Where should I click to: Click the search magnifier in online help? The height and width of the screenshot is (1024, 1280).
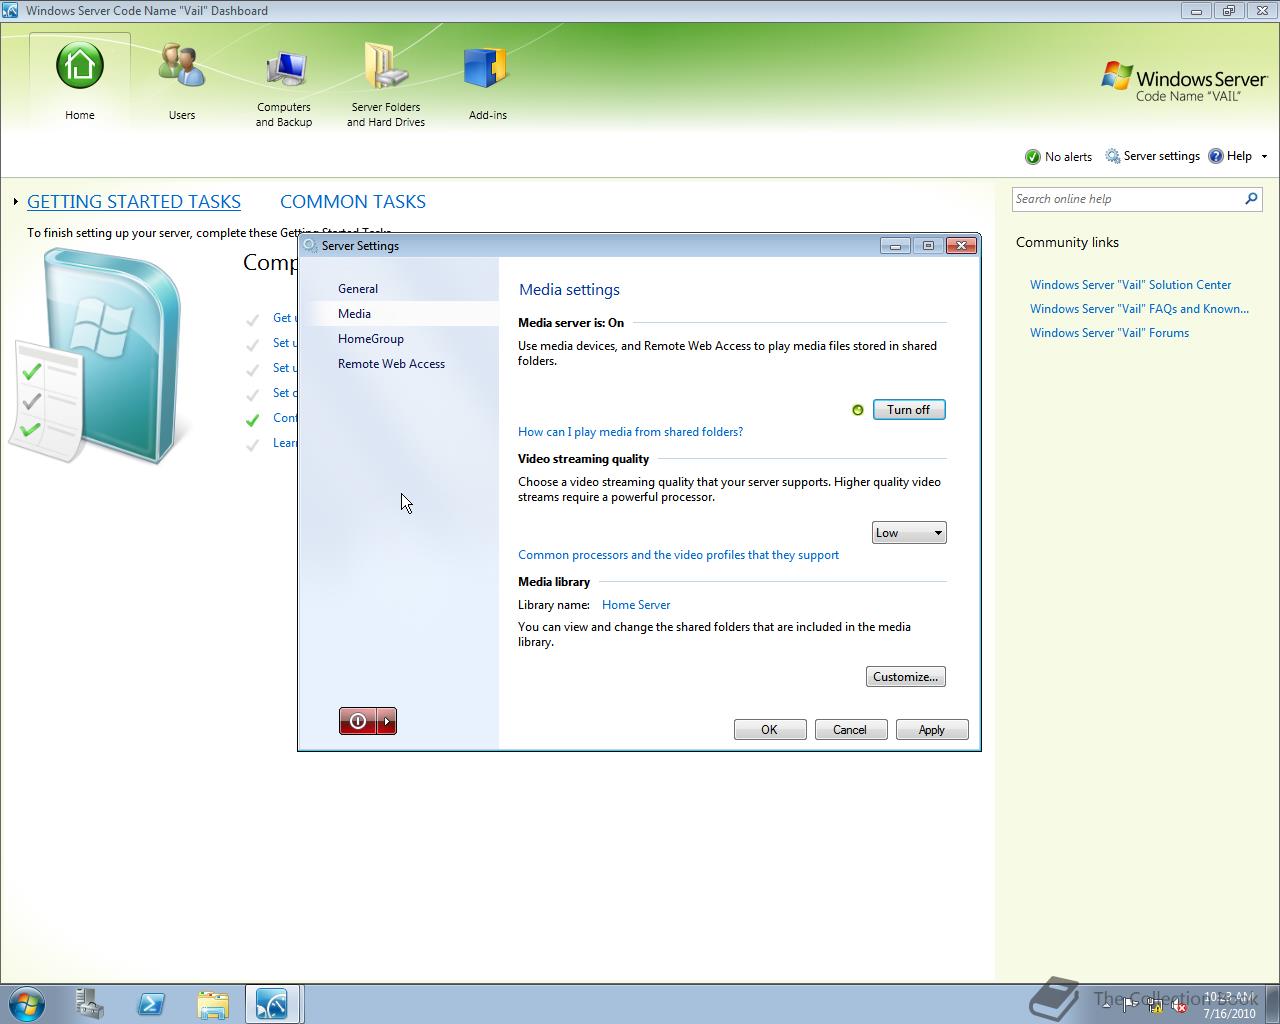[x=1251, y=199]
